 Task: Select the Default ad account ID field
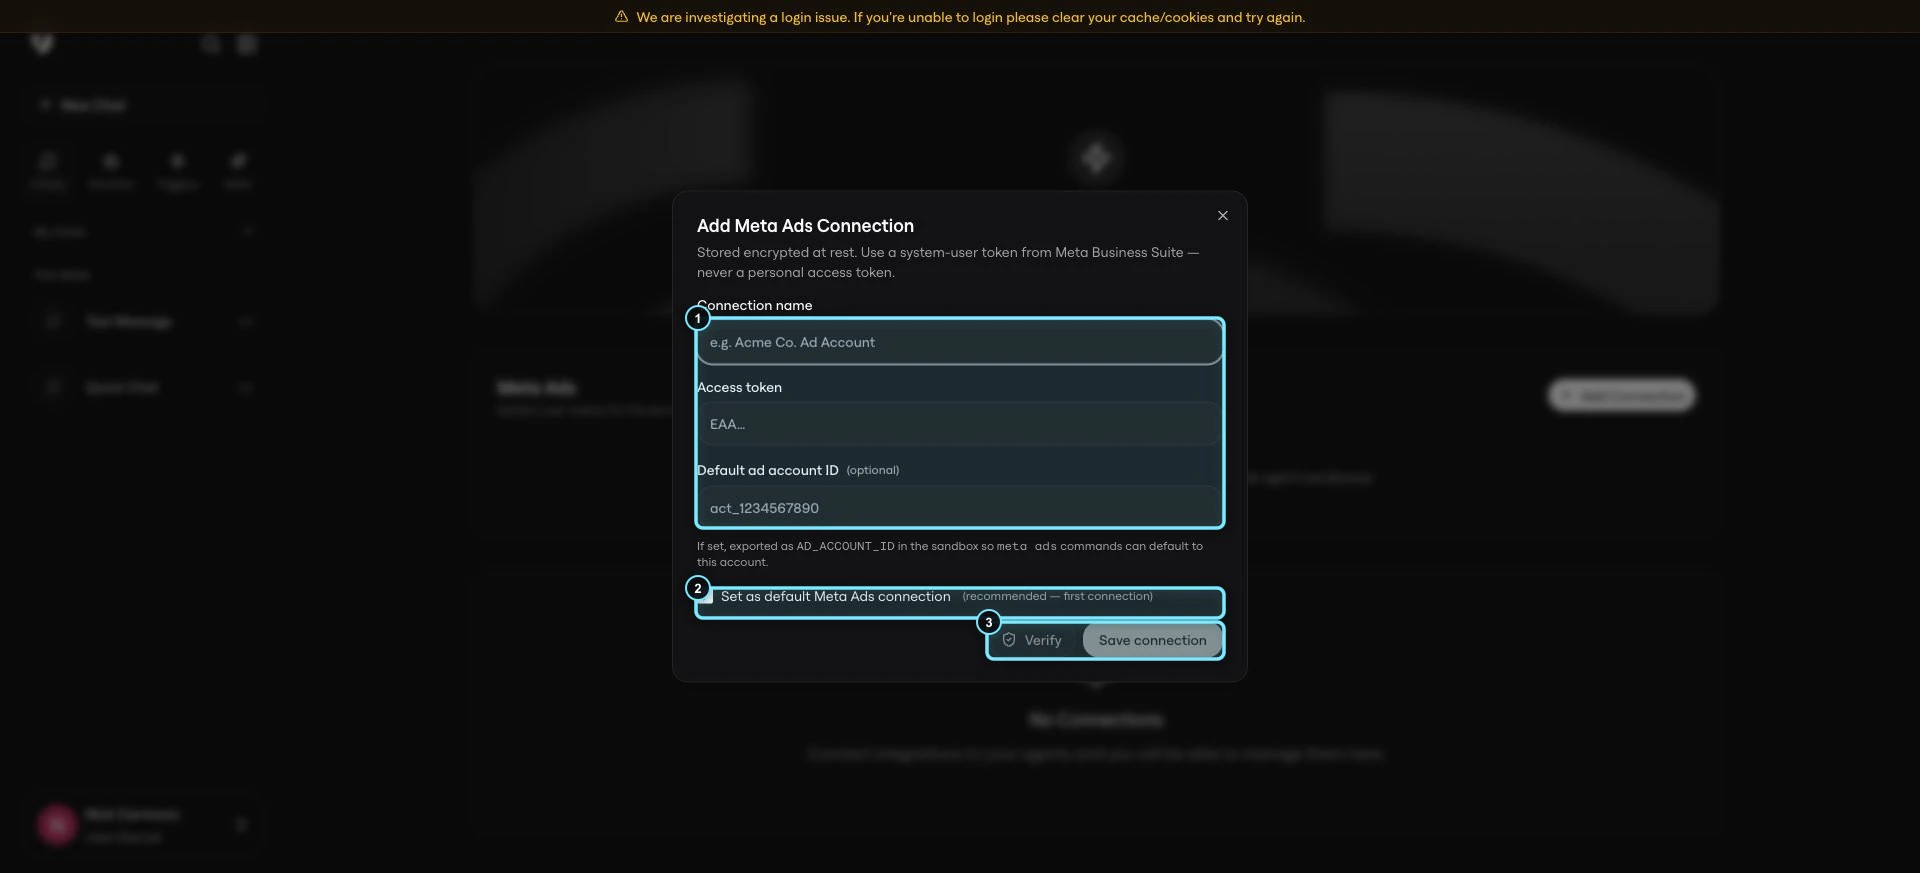(959, 508)
